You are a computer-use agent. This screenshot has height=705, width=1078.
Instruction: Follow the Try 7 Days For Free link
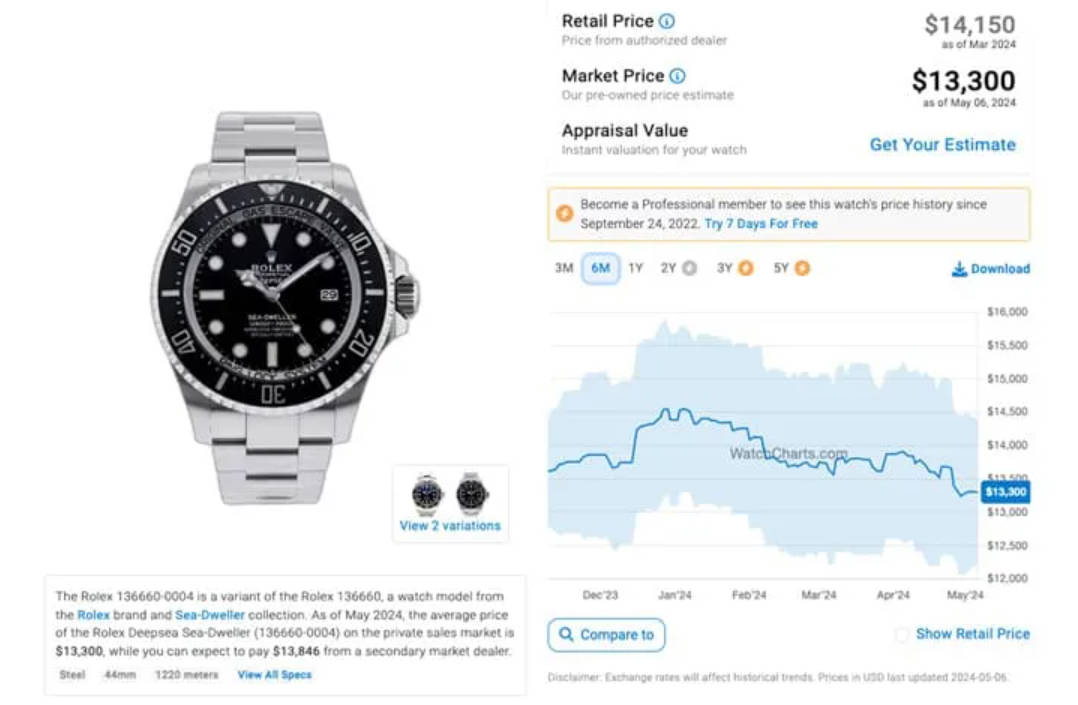(x=761, y=224)
